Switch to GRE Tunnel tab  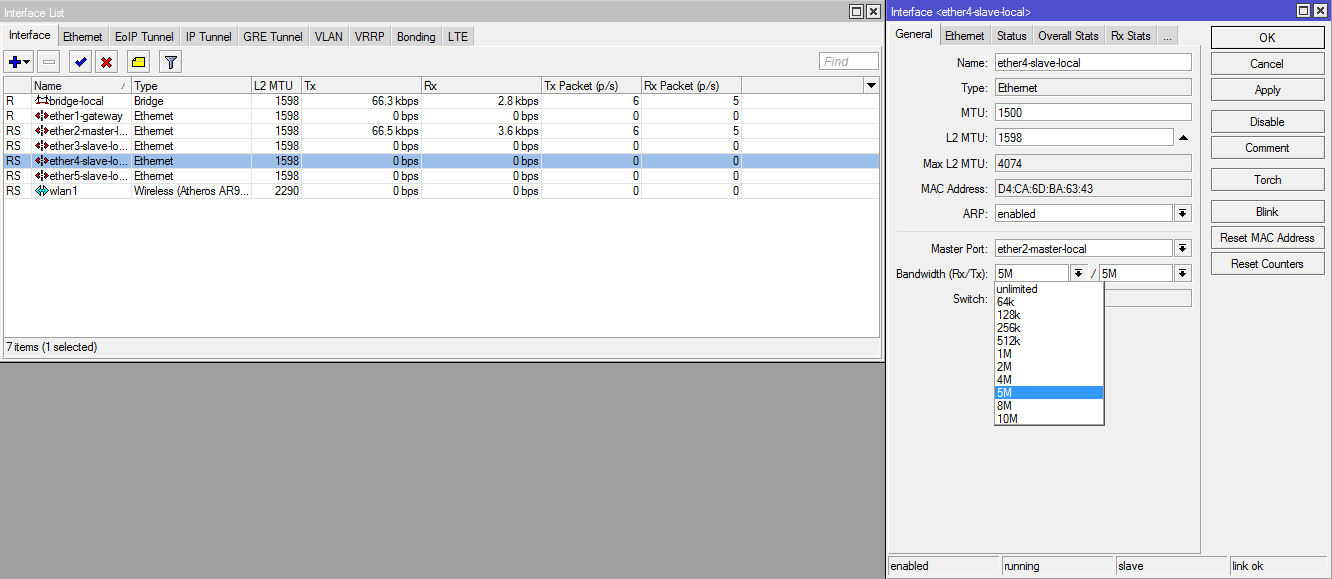[273, 37]
